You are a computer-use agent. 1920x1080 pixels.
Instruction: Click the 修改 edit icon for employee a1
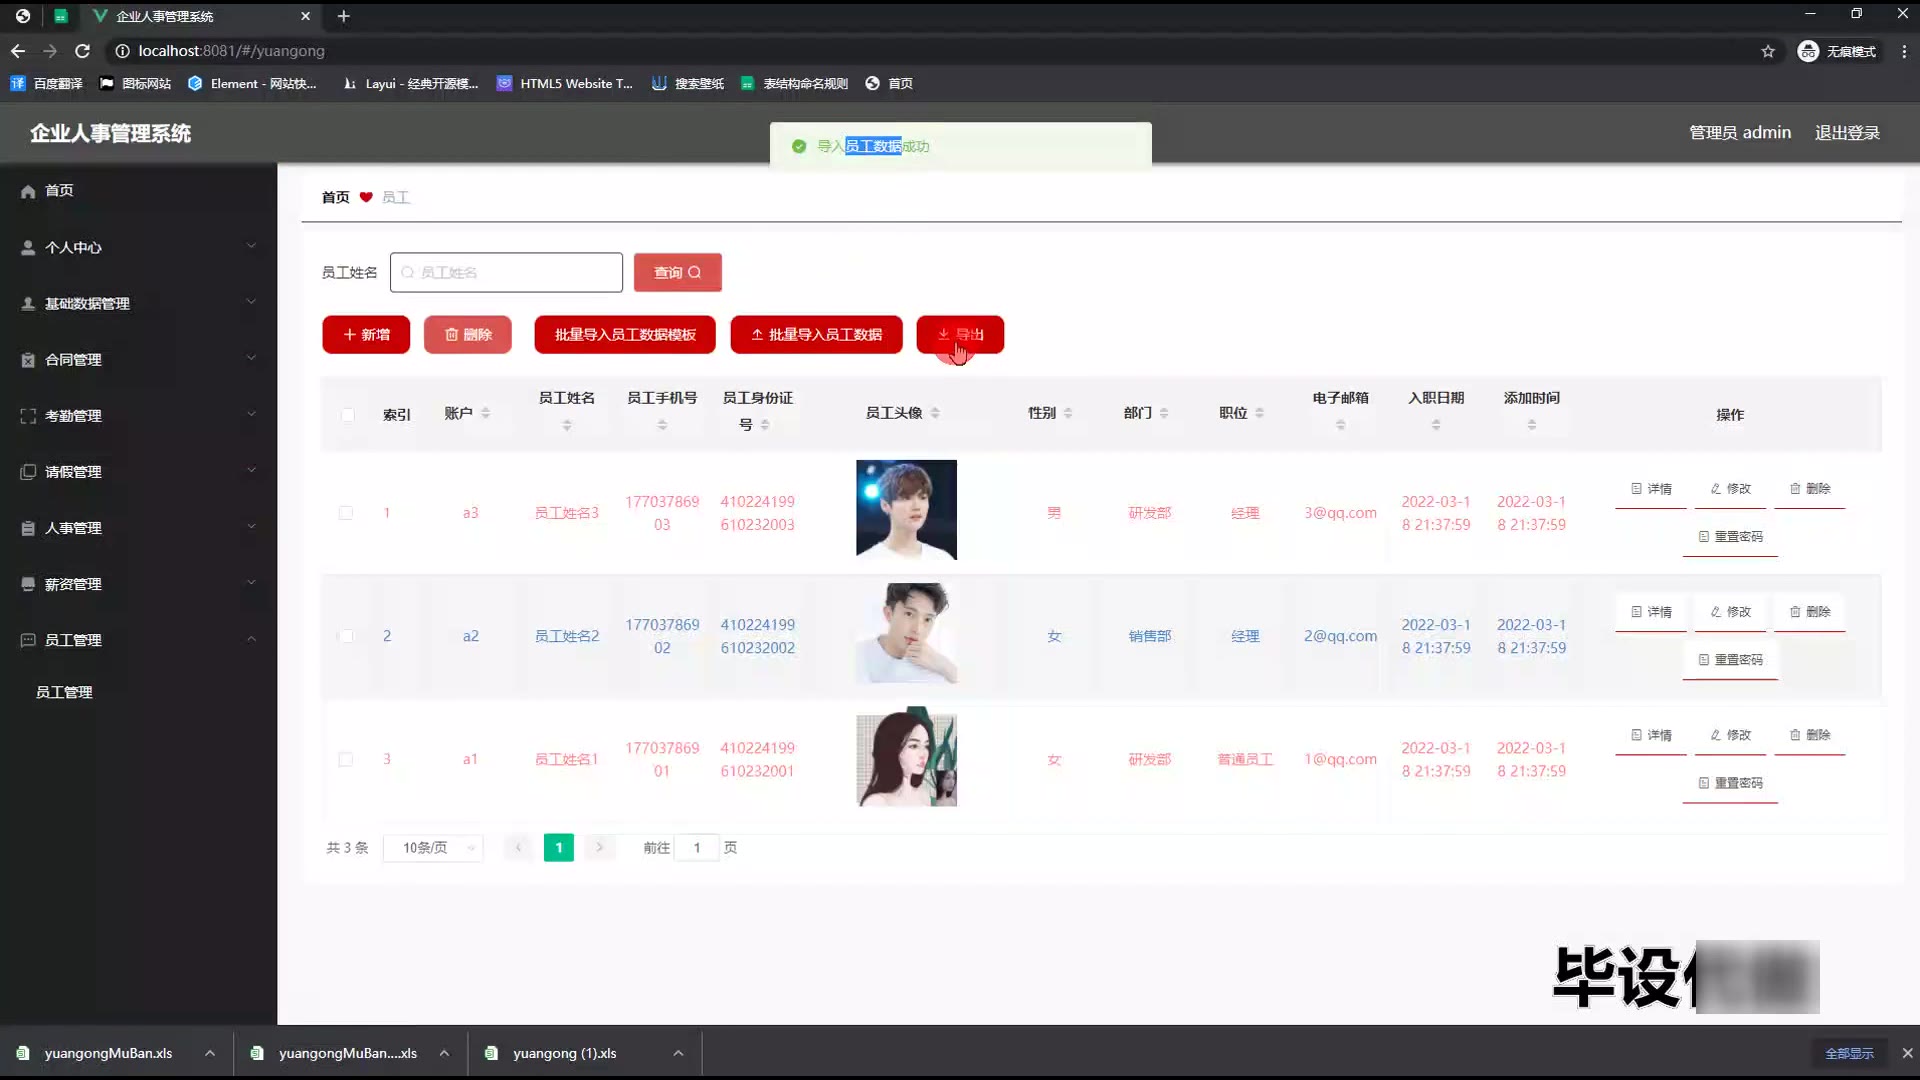(x=1715, y=735)
